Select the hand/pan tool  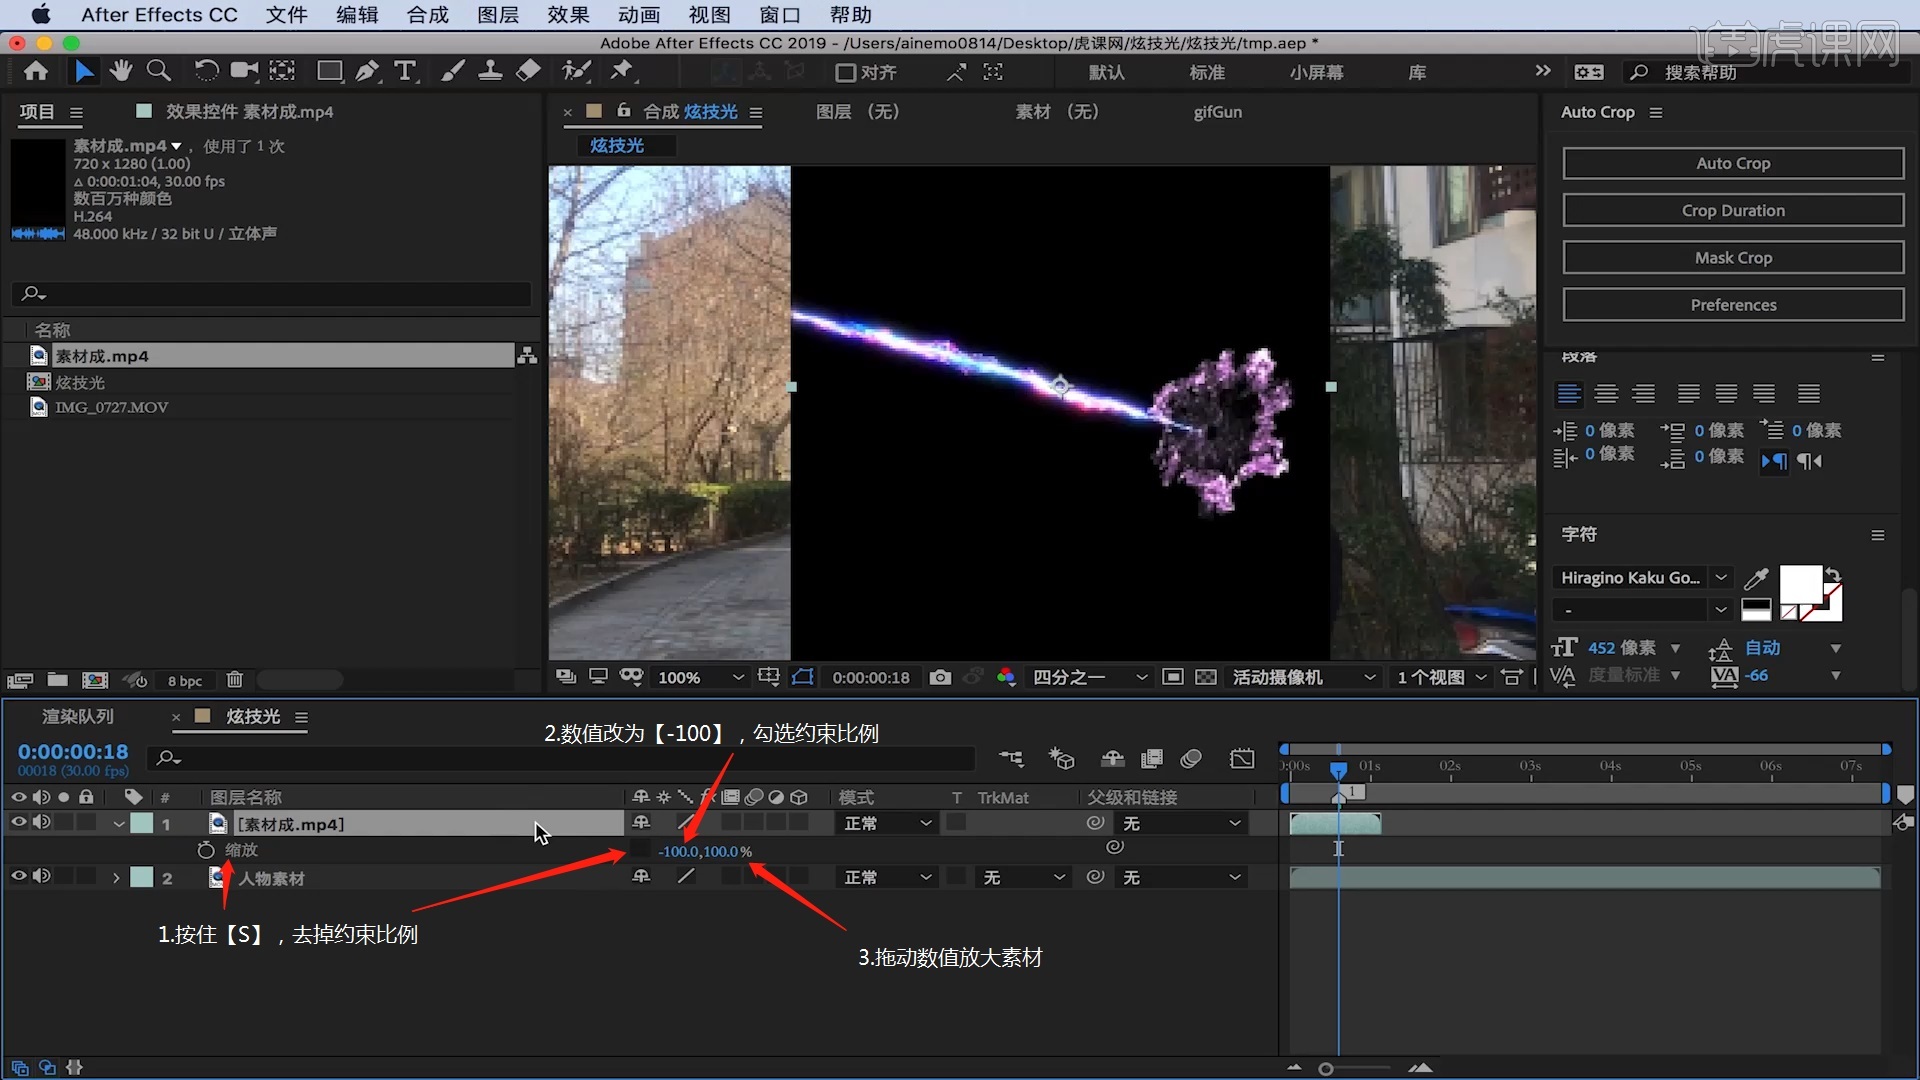click(119, 71)
